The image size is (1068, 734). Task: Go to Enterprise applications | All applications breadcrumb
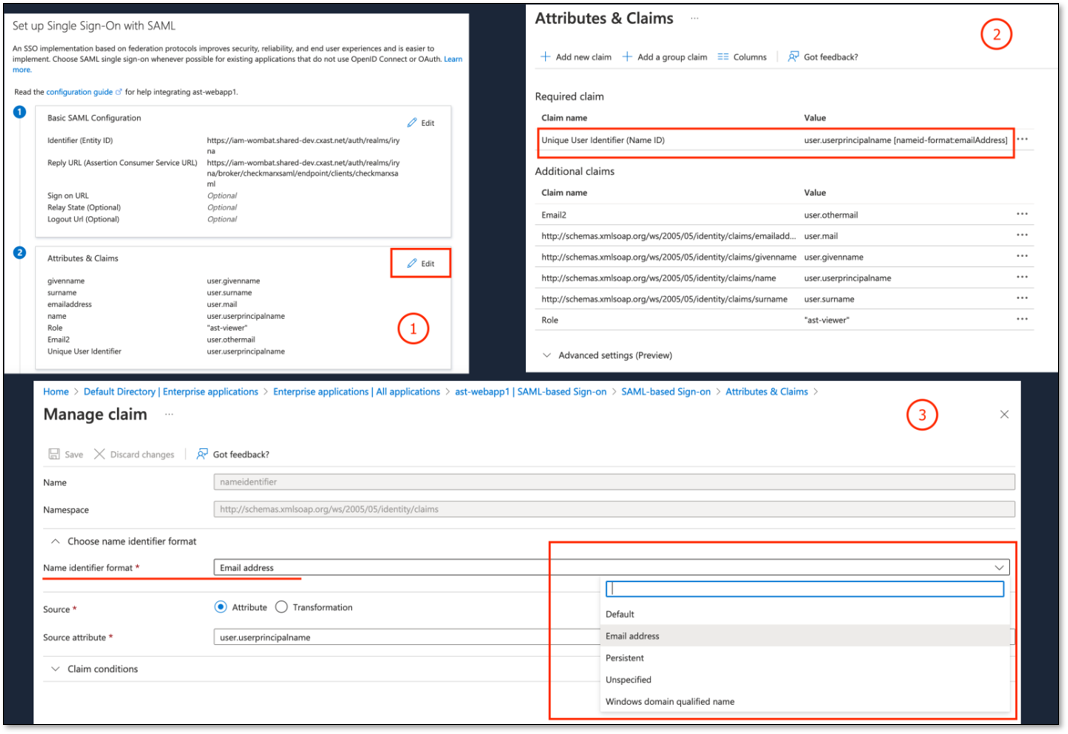click(356, 392)
